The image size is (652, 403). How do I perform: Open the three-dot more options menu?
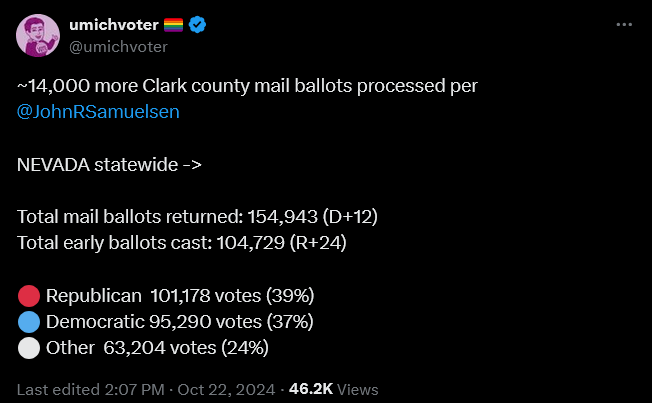[x=624, y=25]
